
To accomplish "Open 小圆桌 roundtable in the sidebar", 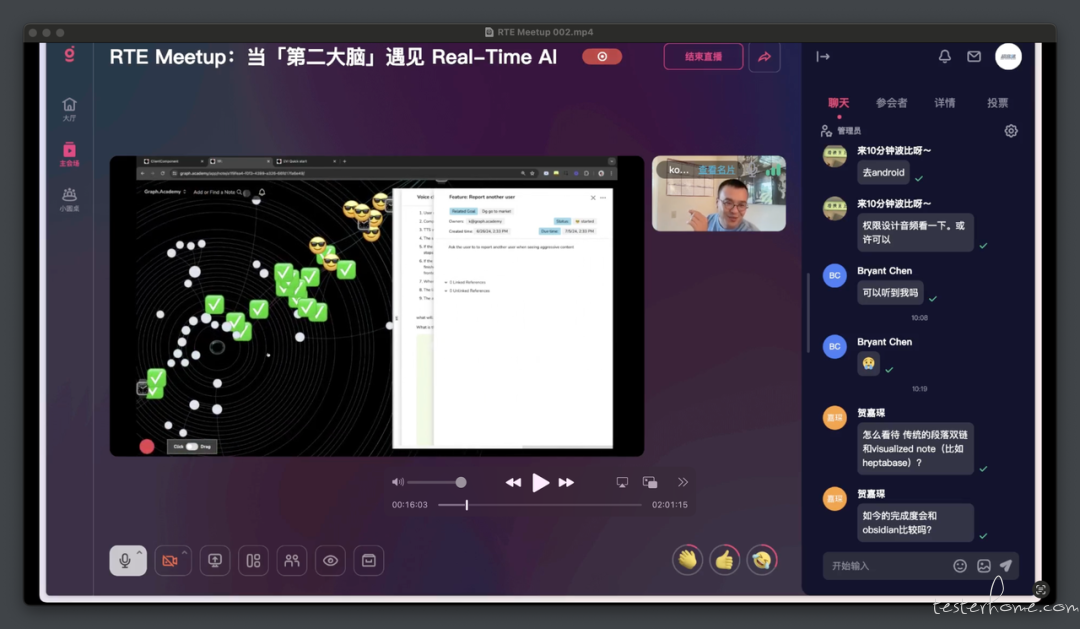I will (x=69, y=199).
